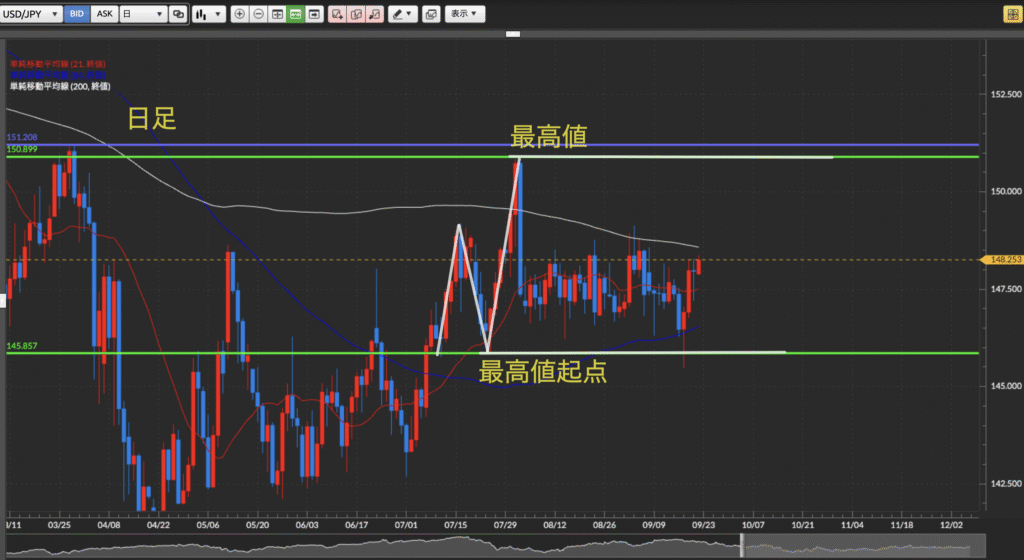
Task: Click the zoom out minus icon
Action: (x=259, y=15)
